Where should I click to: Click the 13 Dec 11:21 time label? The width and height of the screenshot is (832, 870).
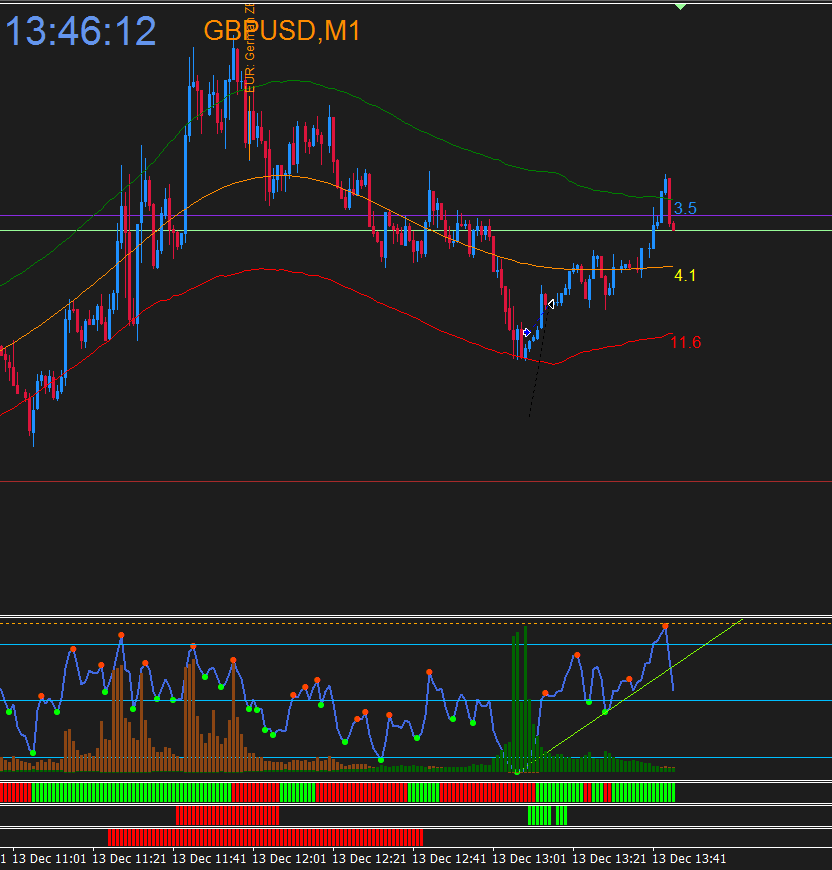tap(129, 858)
